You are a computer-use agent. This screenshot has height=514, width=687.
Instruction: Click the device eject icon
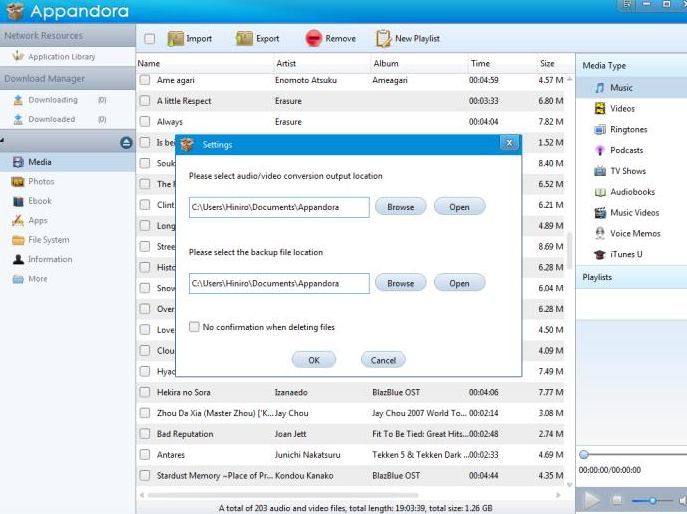(x=126, y=143)
